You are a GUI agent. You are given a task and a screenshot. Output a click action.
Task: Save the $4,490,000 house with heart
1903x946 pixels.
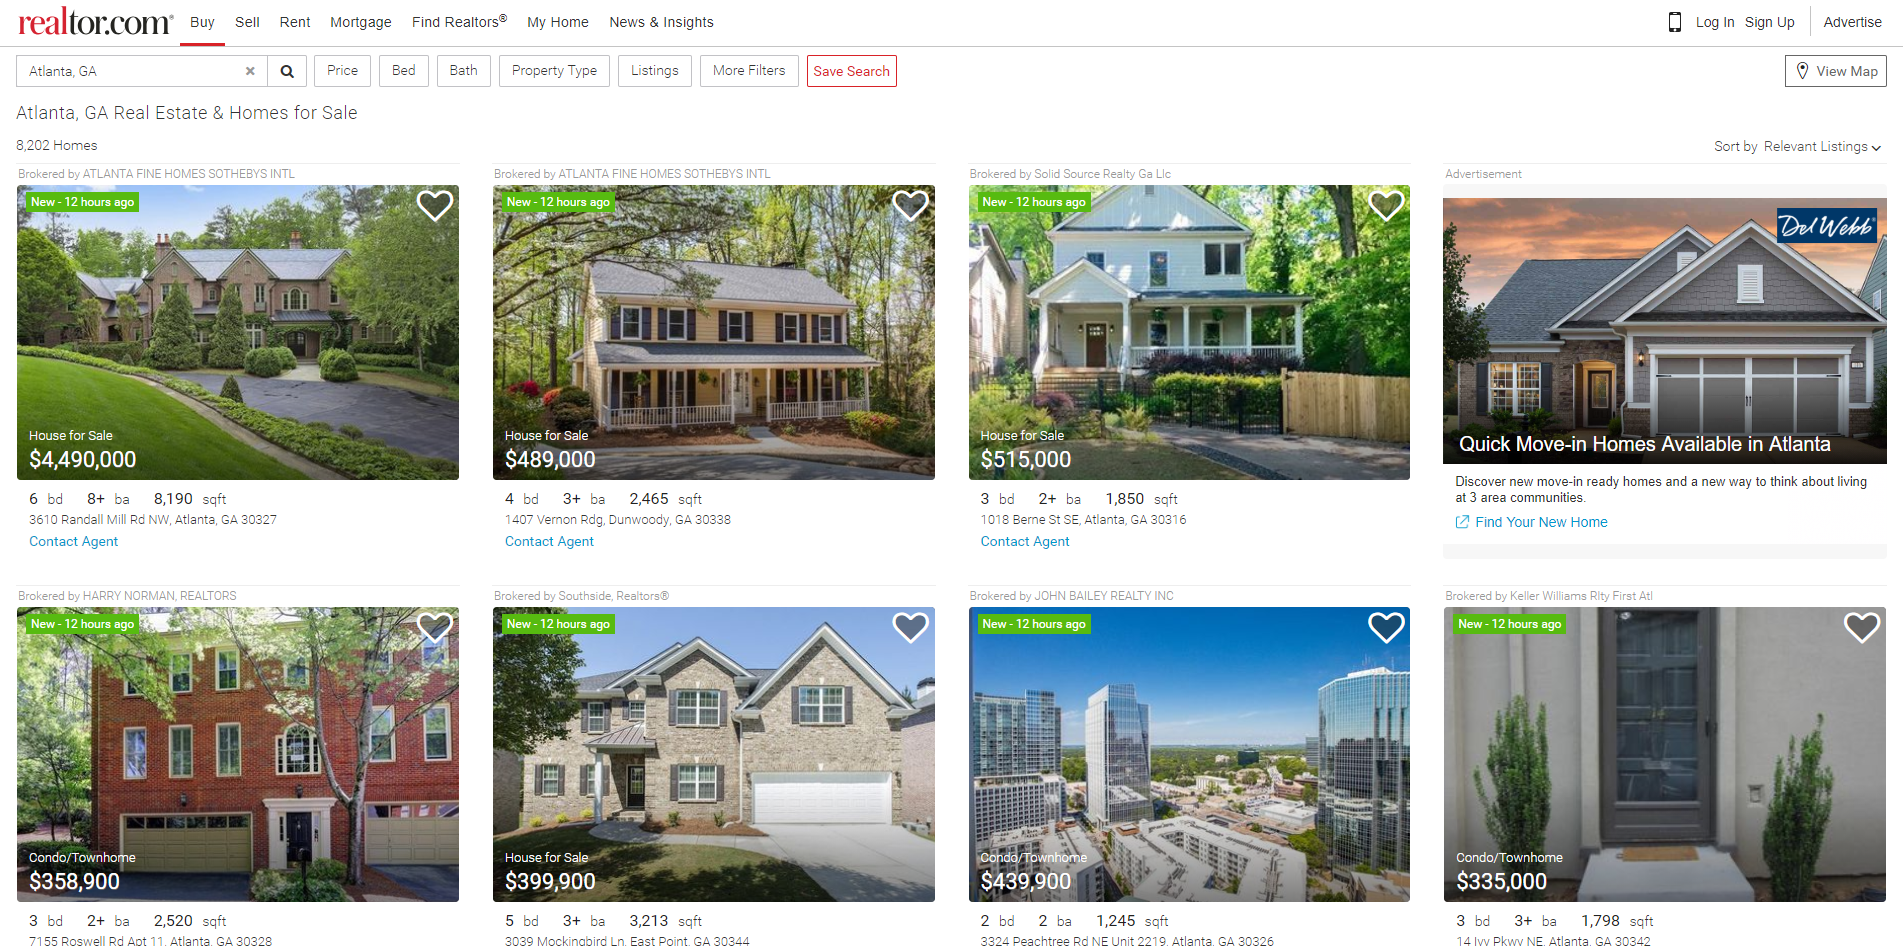pyautogui.click(x=435, y=206)
